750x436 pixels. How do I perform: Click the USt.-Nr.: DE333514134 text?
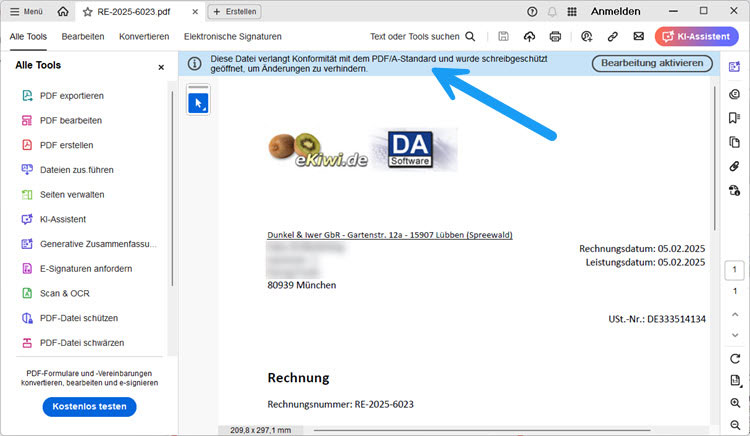point(657,319)
